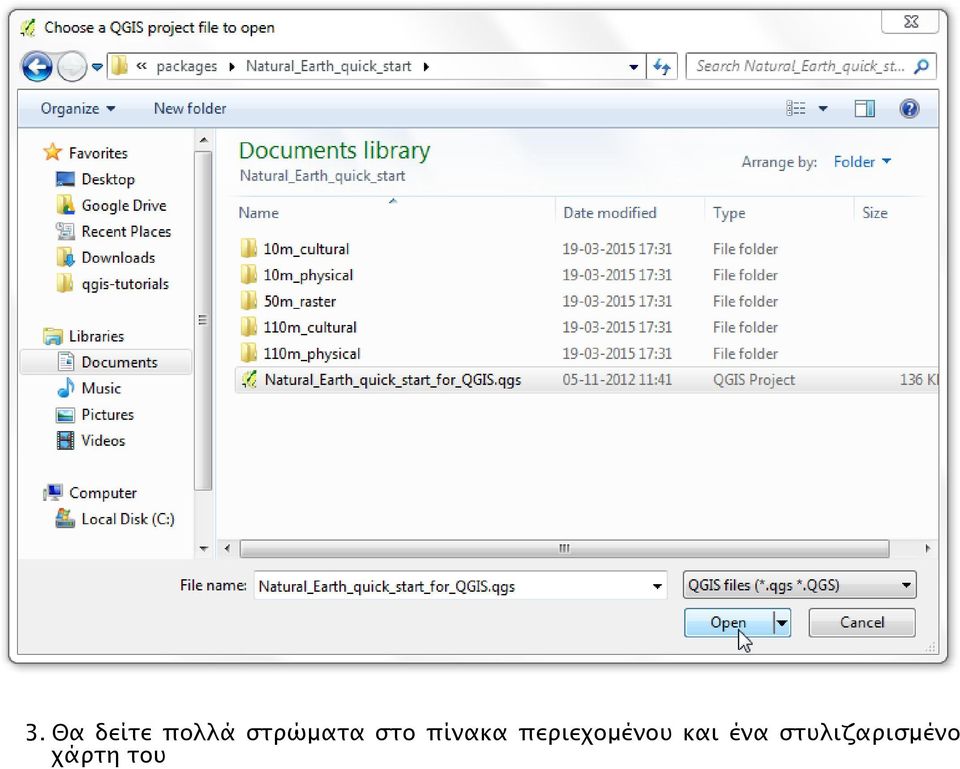960x769 pixels.
Task: Select the Natural_Earth_quick_start_for_QGIS.qgs file name
Action: click(x=392, y=380)
